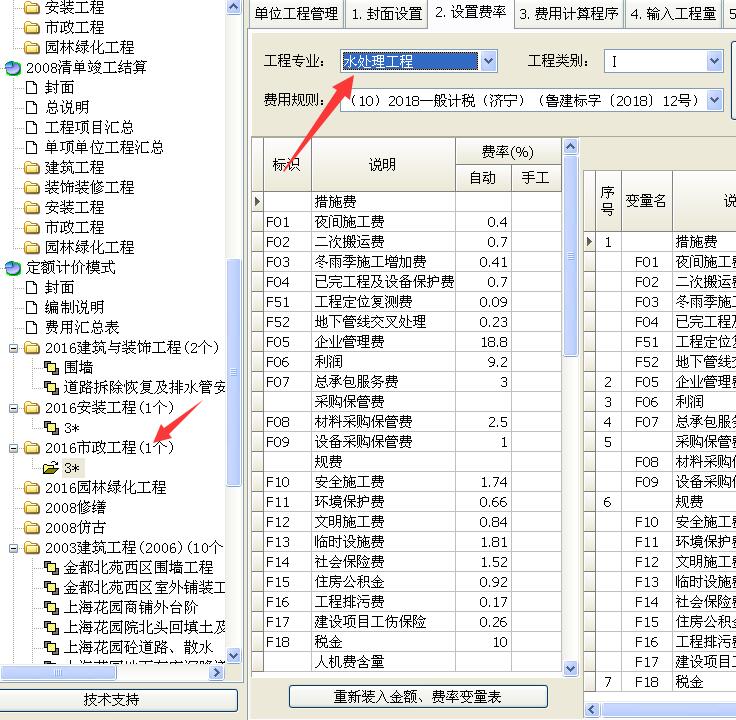Click the 2016园林绿化工程 folder icon
The image size is (736, 720).
coord(32,488)
